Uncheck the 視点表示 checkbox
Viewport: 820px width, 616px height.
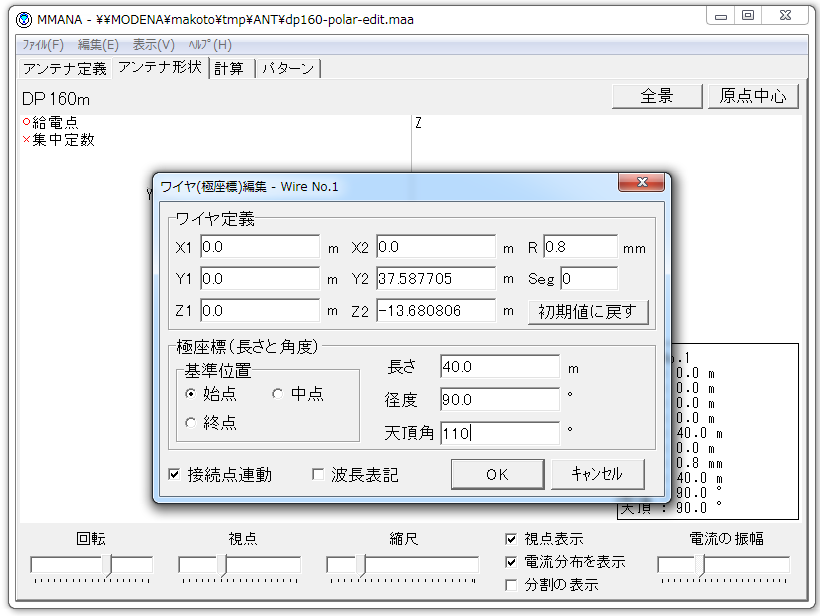point(512,539)
